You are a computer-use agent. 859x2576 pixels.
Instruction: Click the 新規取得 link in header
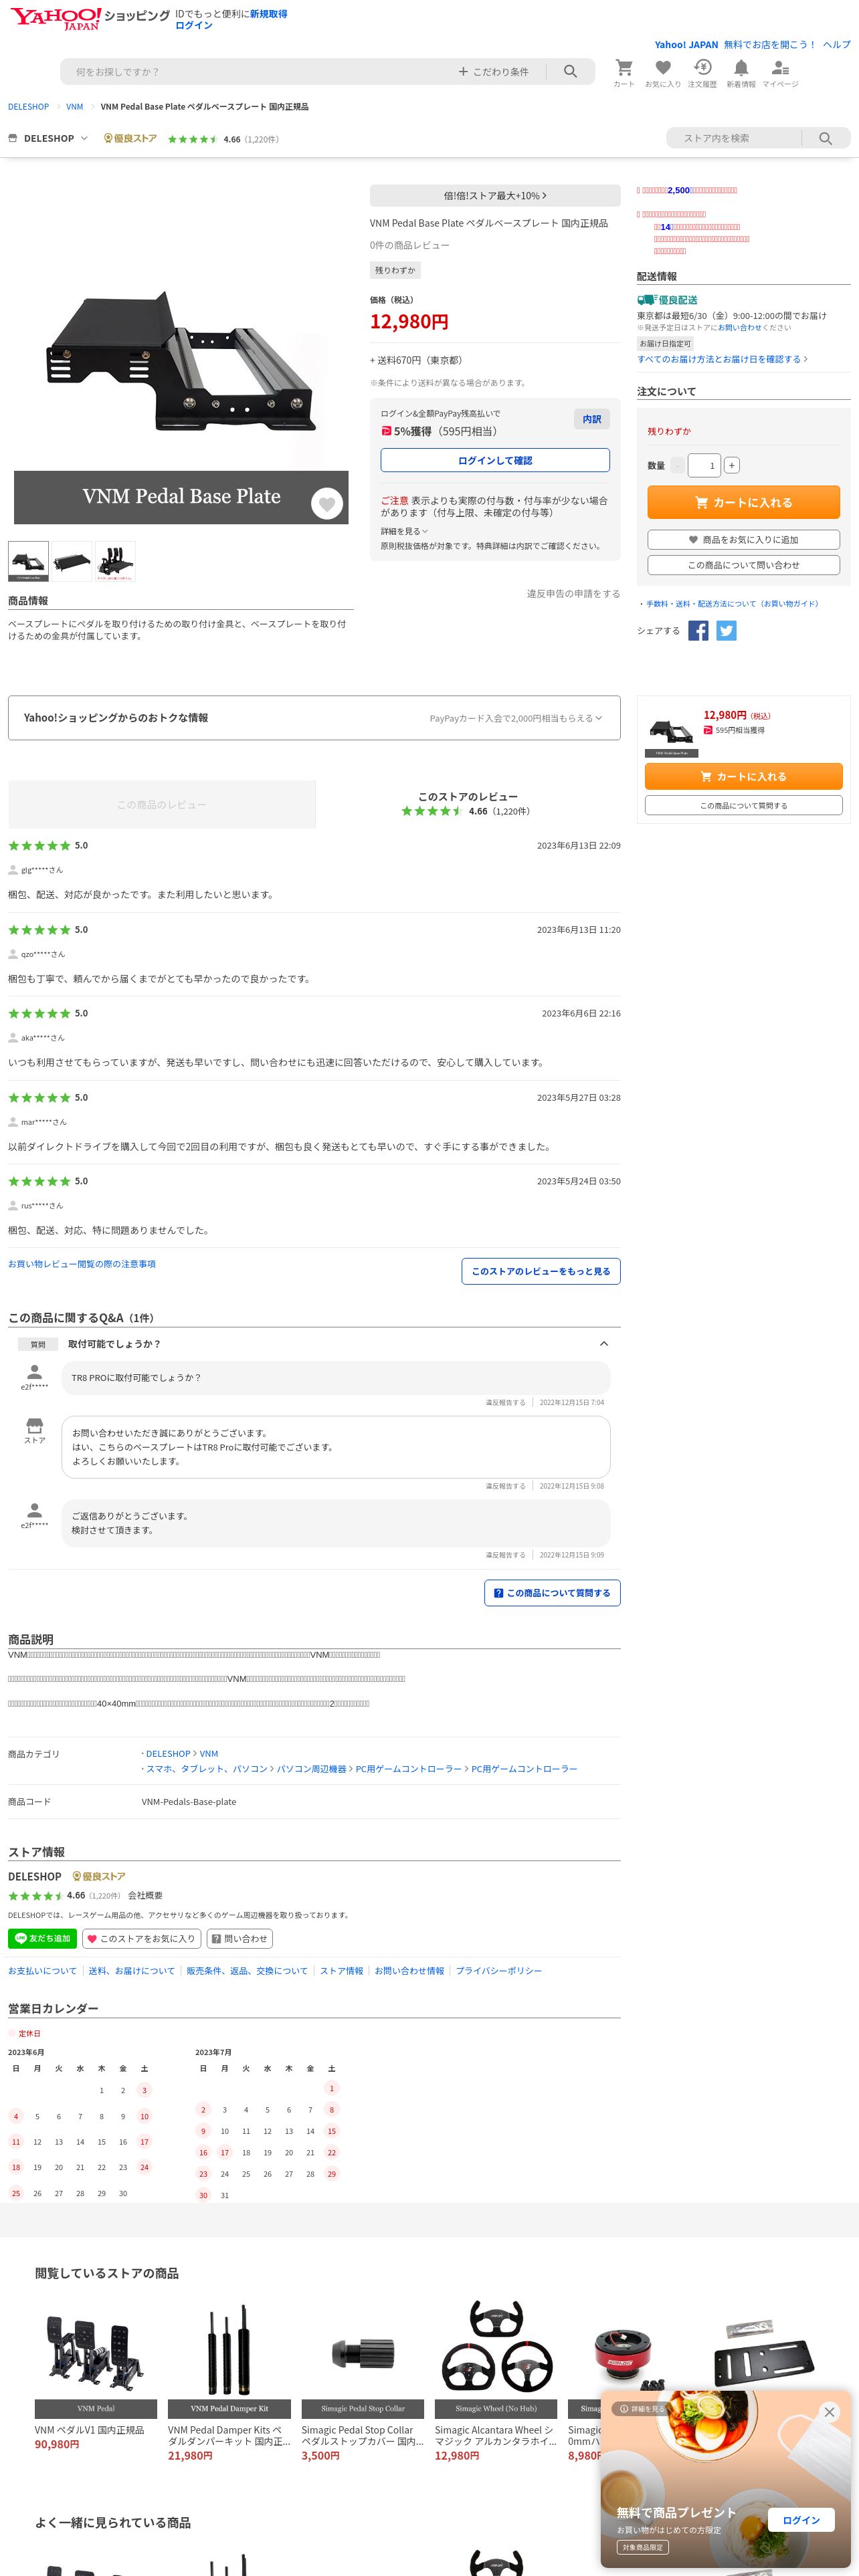(x=269, y=14)
